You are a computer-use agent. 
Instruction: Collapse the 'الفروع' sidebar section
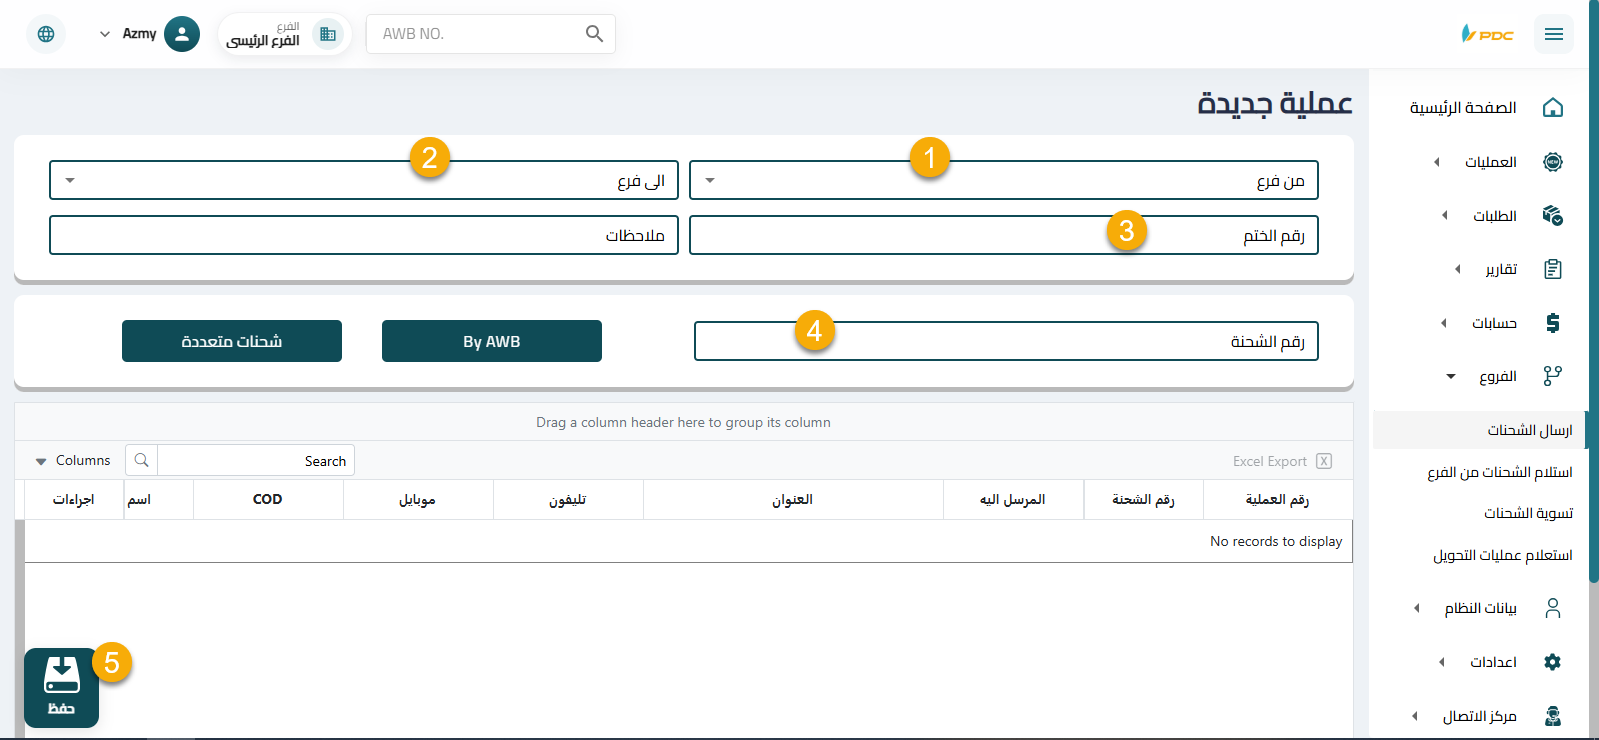1497,376
